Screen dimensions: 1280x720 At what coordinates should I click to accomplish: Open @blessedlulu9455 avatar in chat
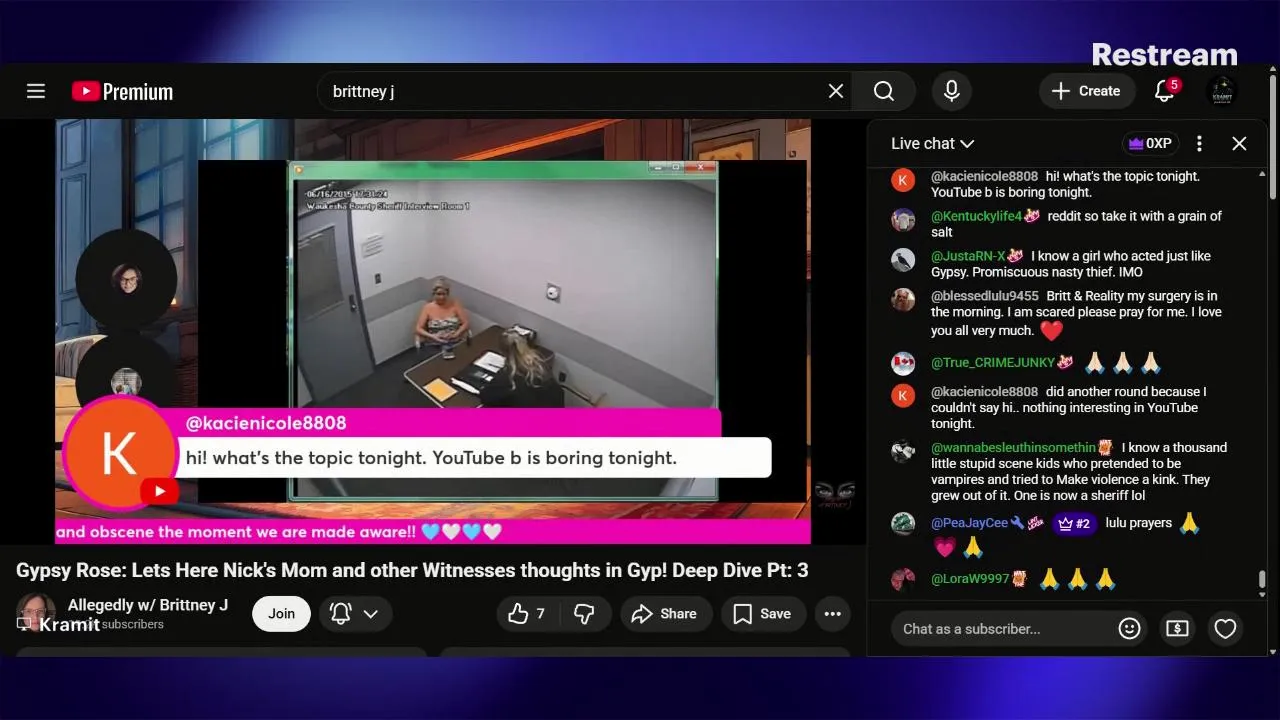coord(903,300)
